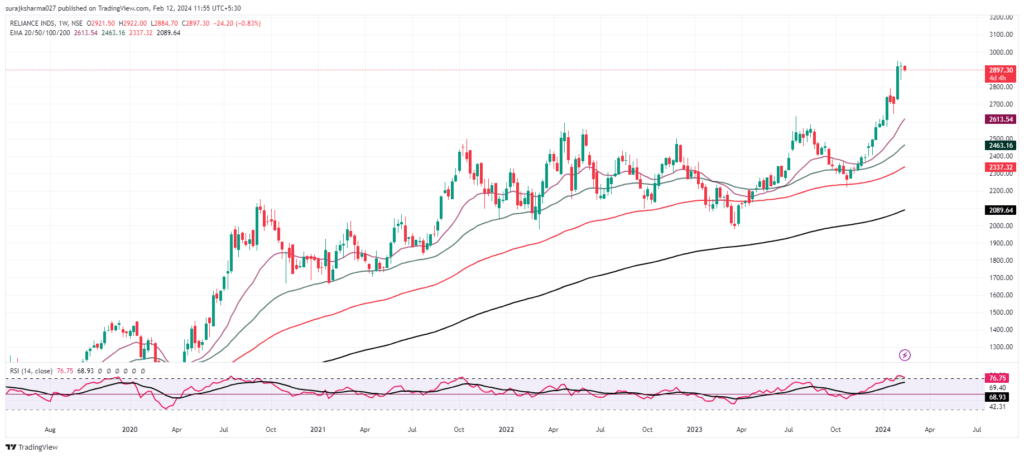Click the 2021 label on the time axis
The width and height of the screenshot is (1024, 457).
click(x=318, y=431)
